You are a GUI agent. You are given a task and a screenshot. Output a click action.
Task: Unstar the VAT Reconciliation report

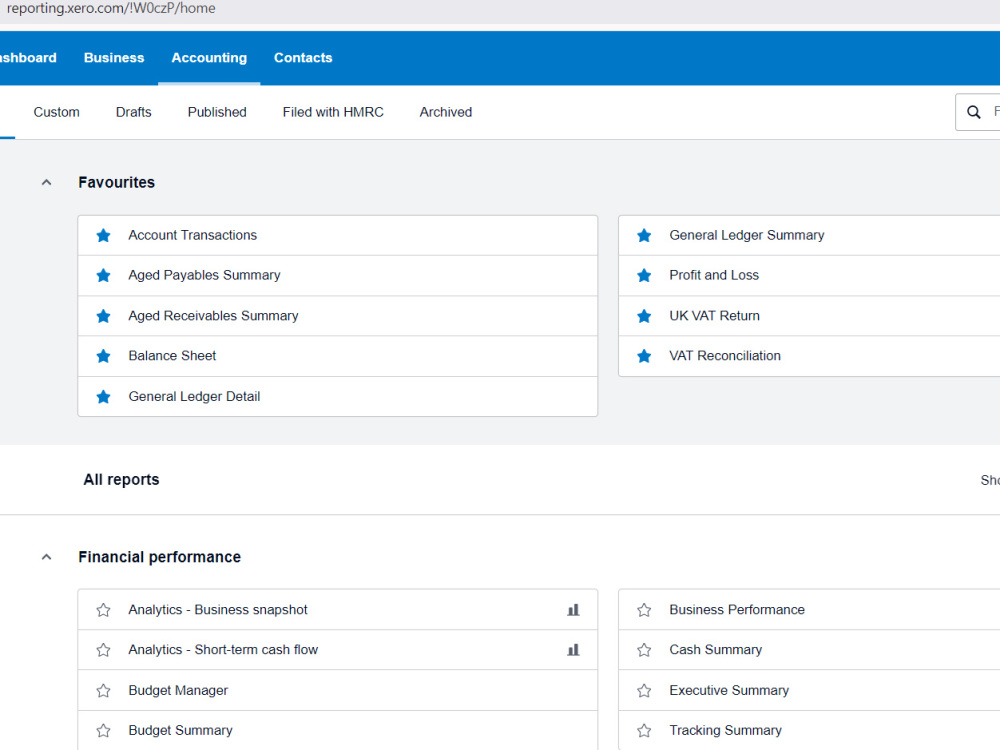pyautogui.click(x=644, y=356)
